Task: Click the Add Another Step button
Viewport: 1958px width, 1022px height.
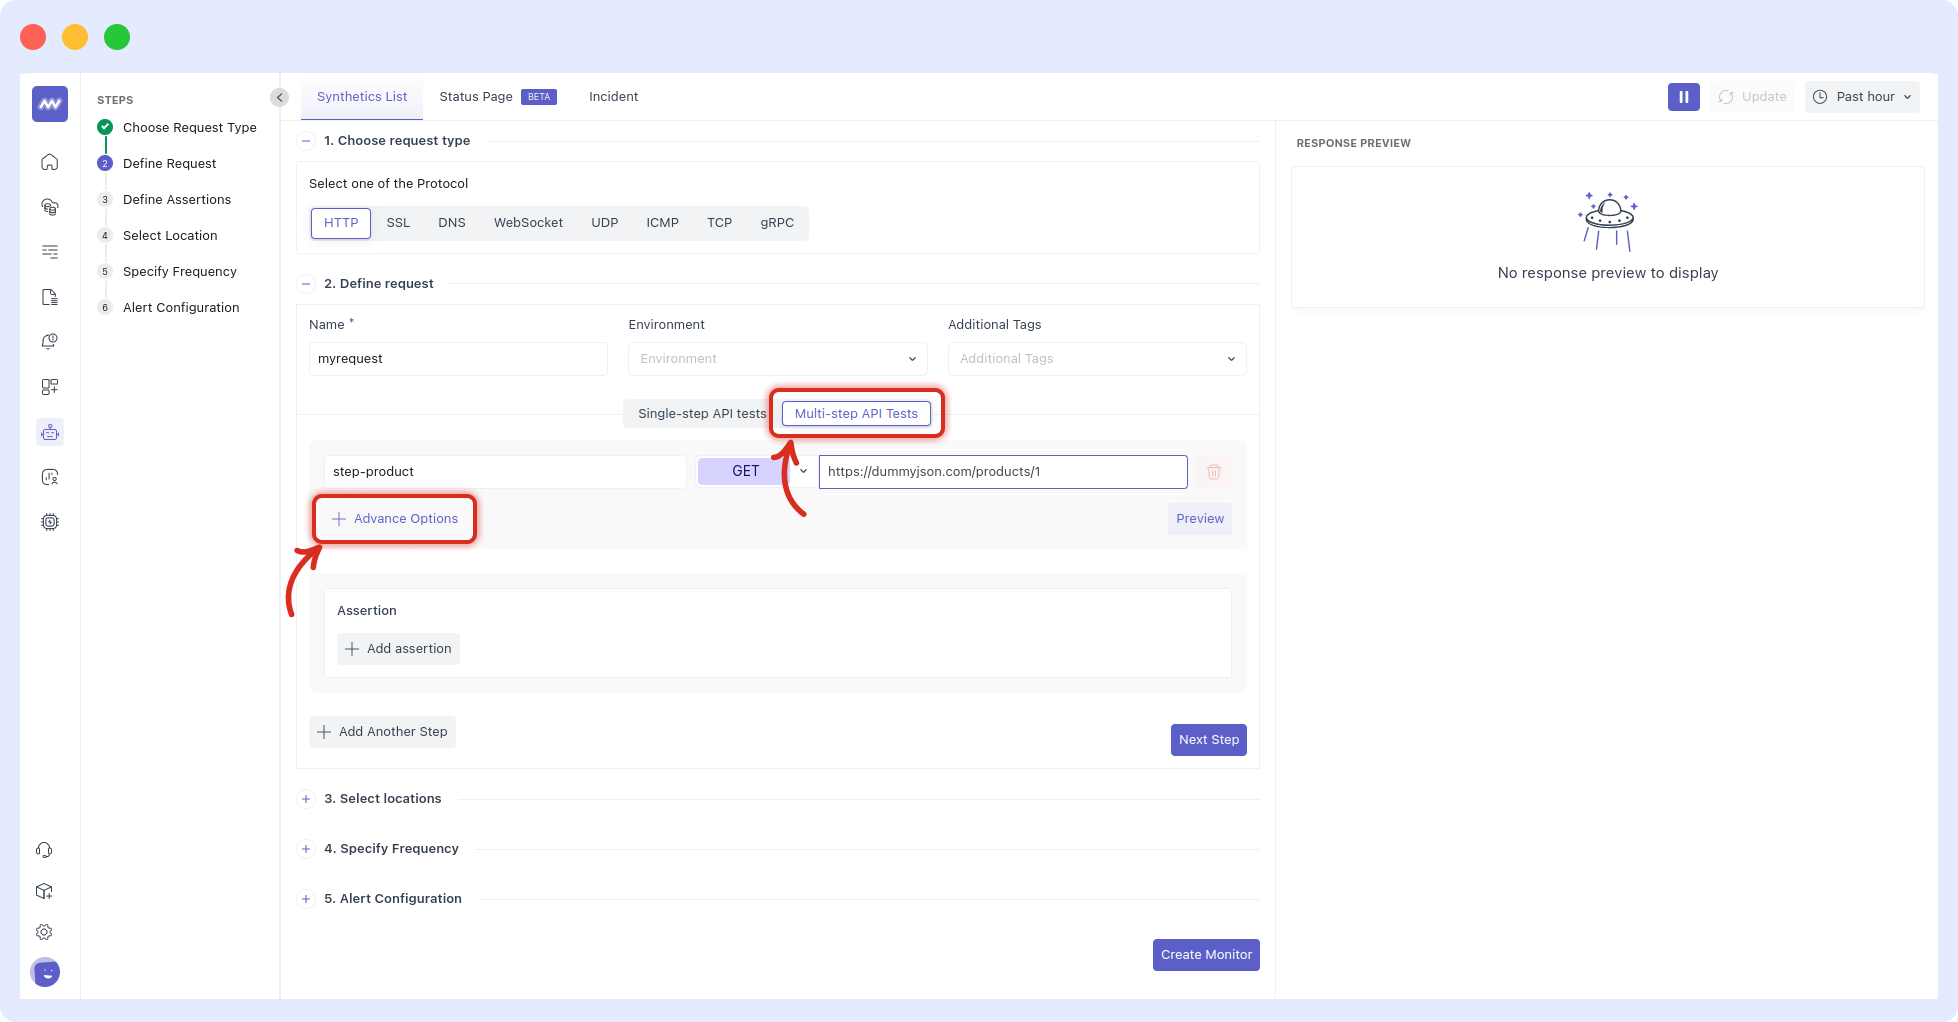Action: click(382, 731)
